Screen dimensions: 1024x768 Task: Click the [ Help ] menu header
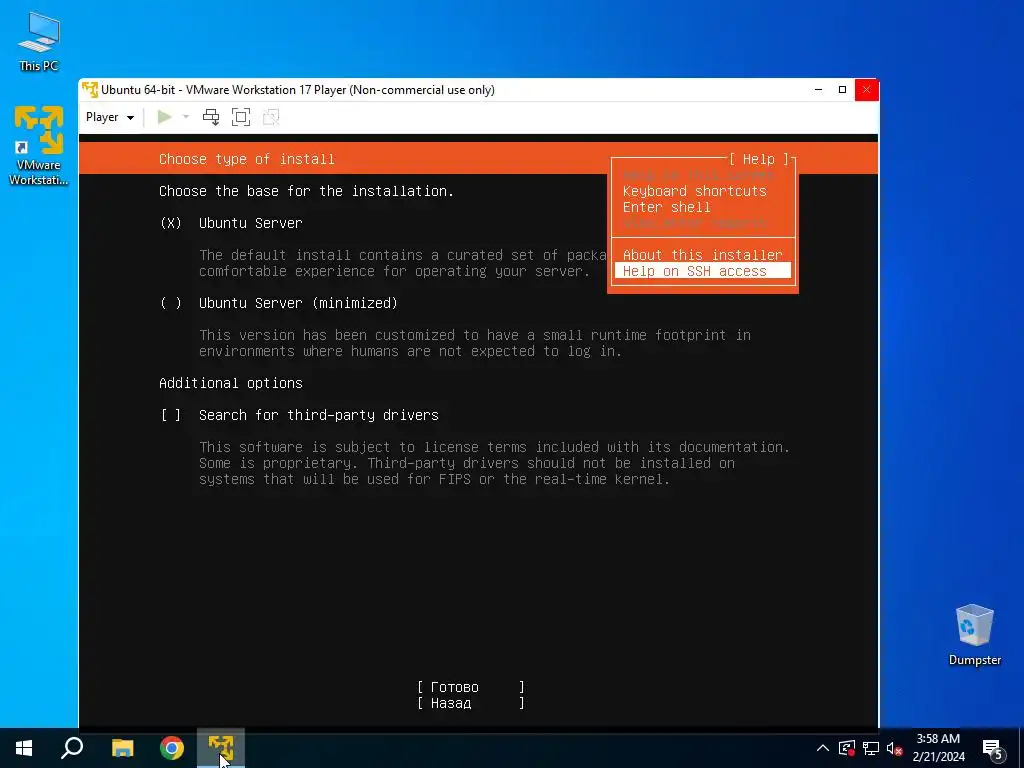[x=758, y=159]
